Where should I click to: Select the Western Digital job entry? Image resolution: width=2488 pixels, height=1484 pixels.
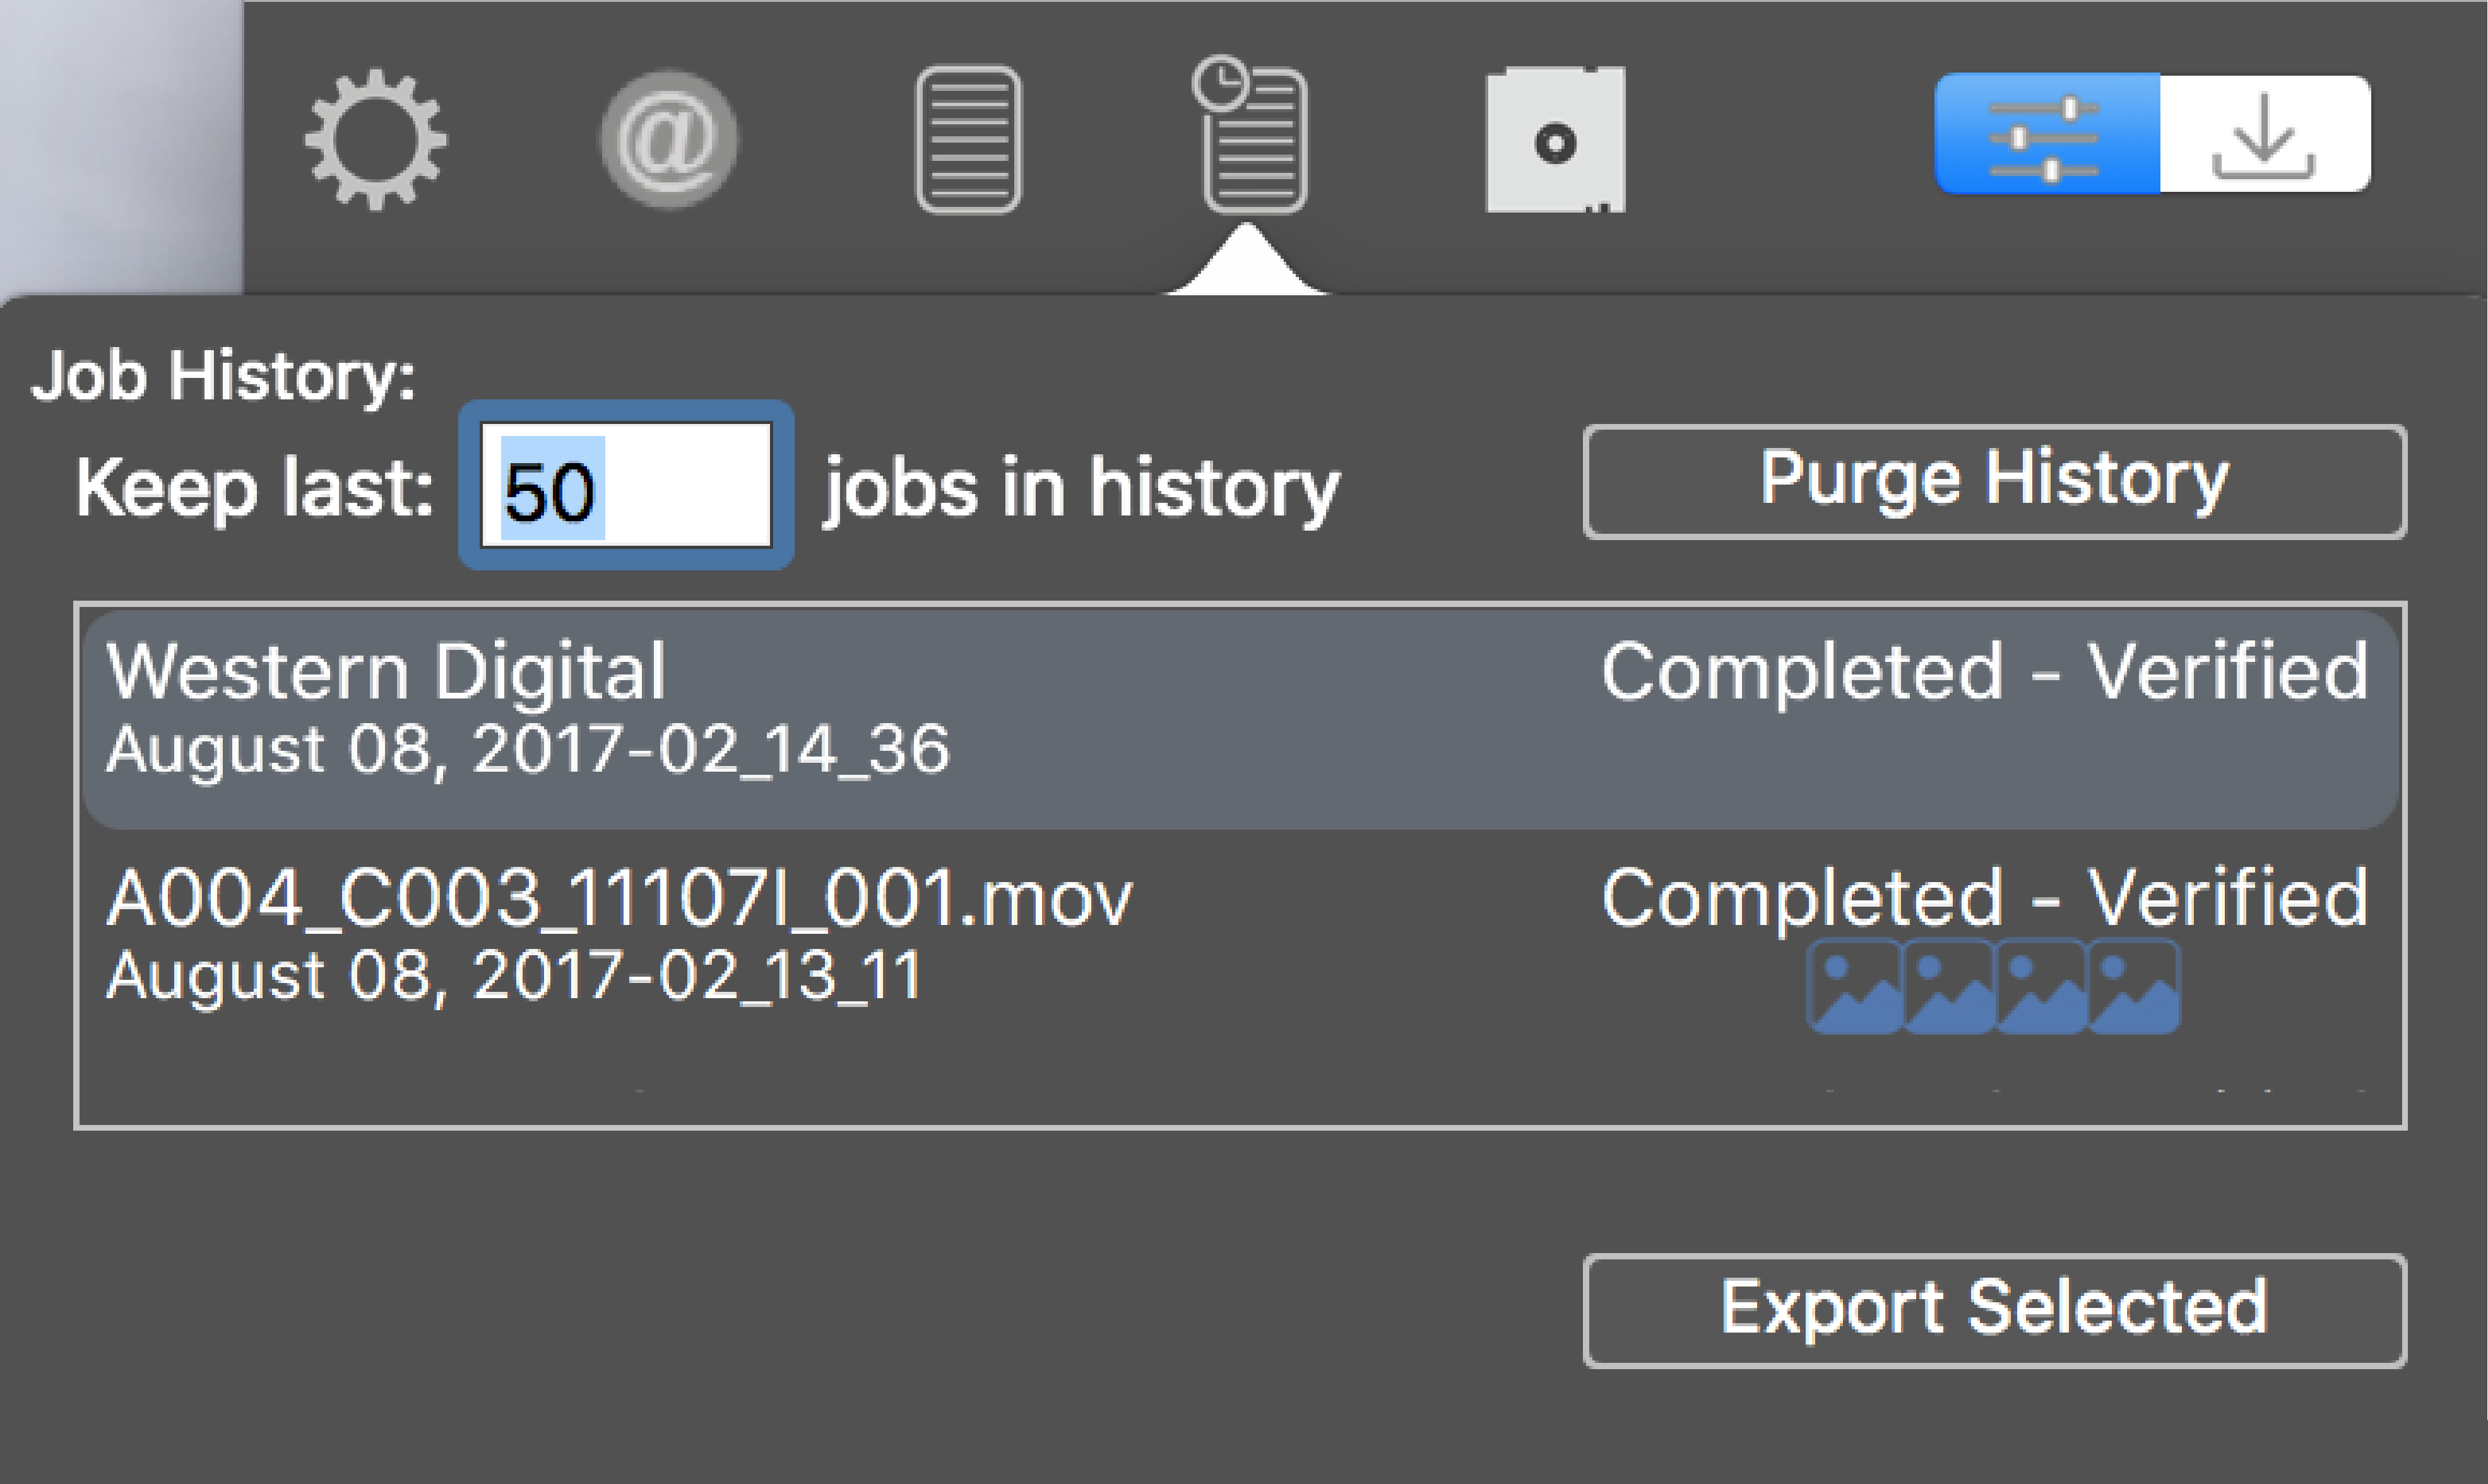(1241, 719)
